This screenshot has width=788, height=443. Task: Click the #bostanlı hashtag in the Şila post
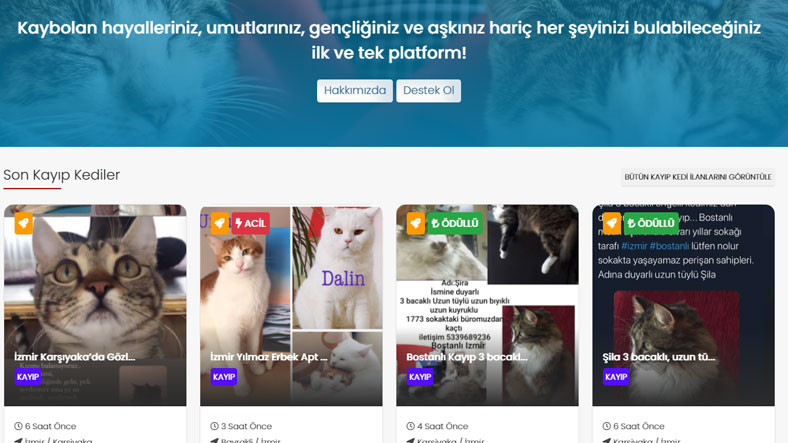[669, 246]
